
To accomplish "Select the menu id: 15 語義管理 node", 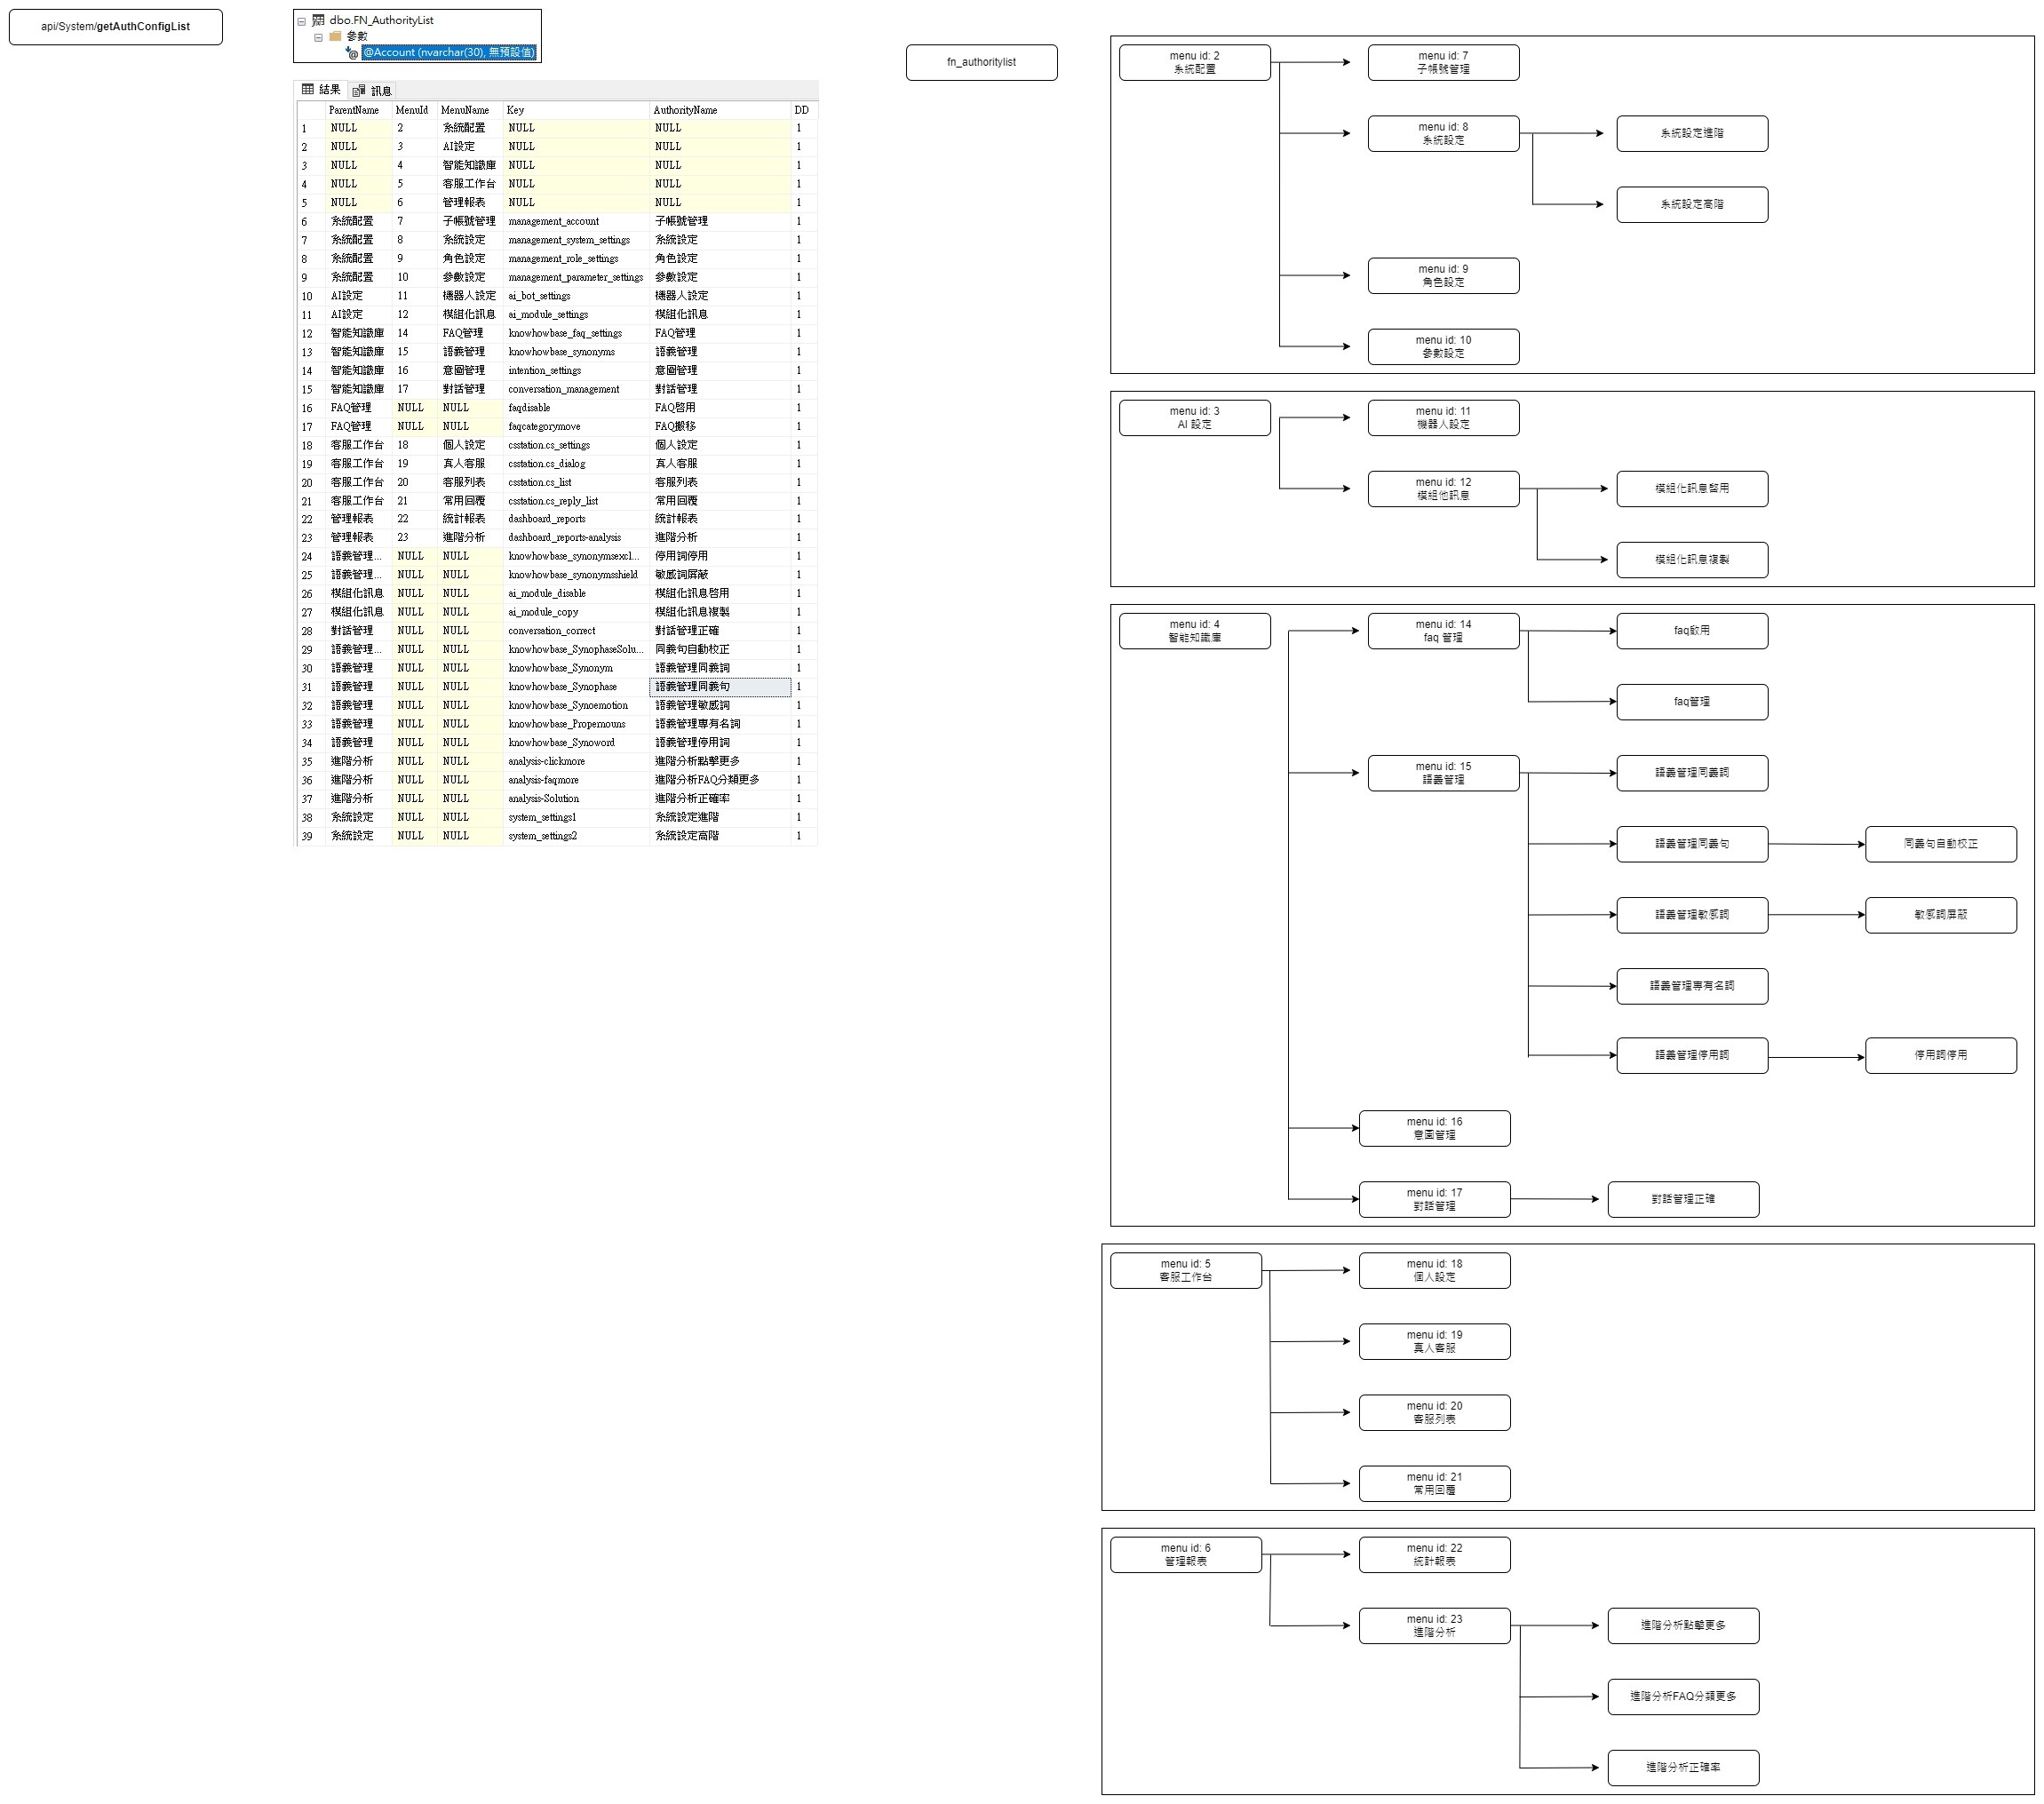I will point(1443,772).
